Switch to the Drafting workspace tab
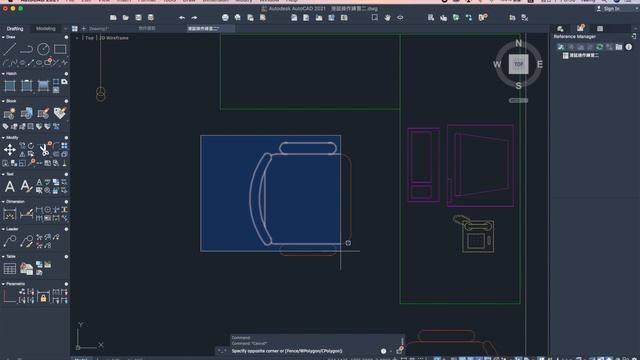This screenshot has height=360, width=640. coord(15,29)
